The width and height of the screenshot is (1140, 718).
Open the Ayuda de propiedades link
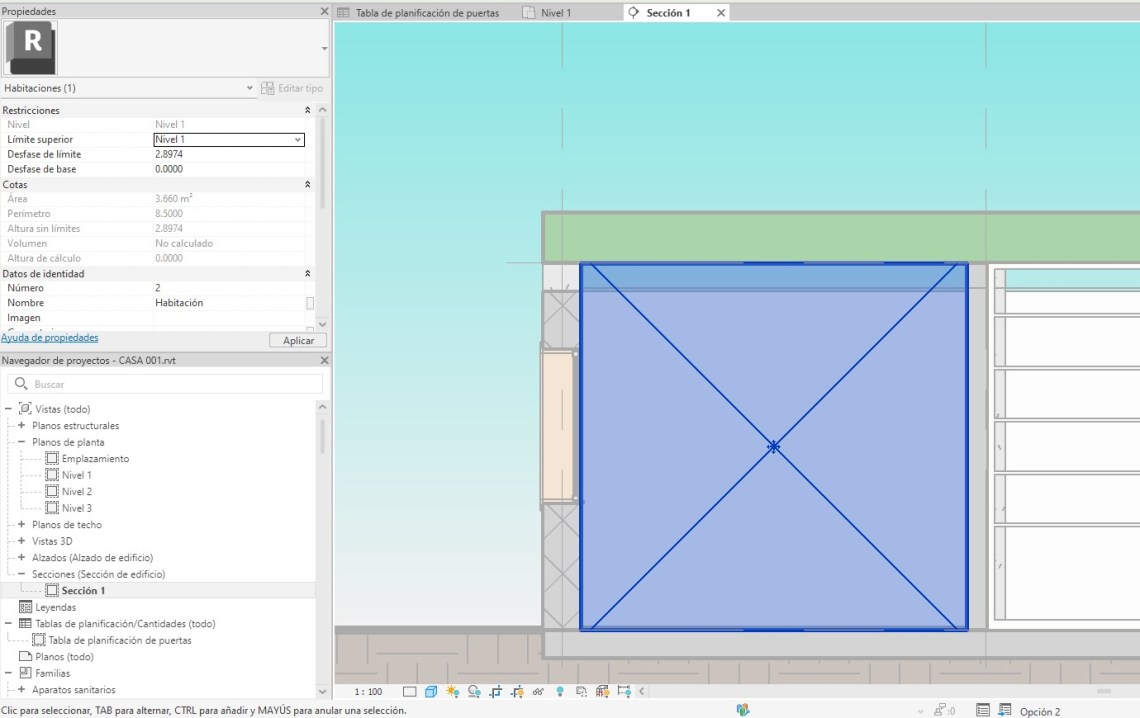point(49,338)
